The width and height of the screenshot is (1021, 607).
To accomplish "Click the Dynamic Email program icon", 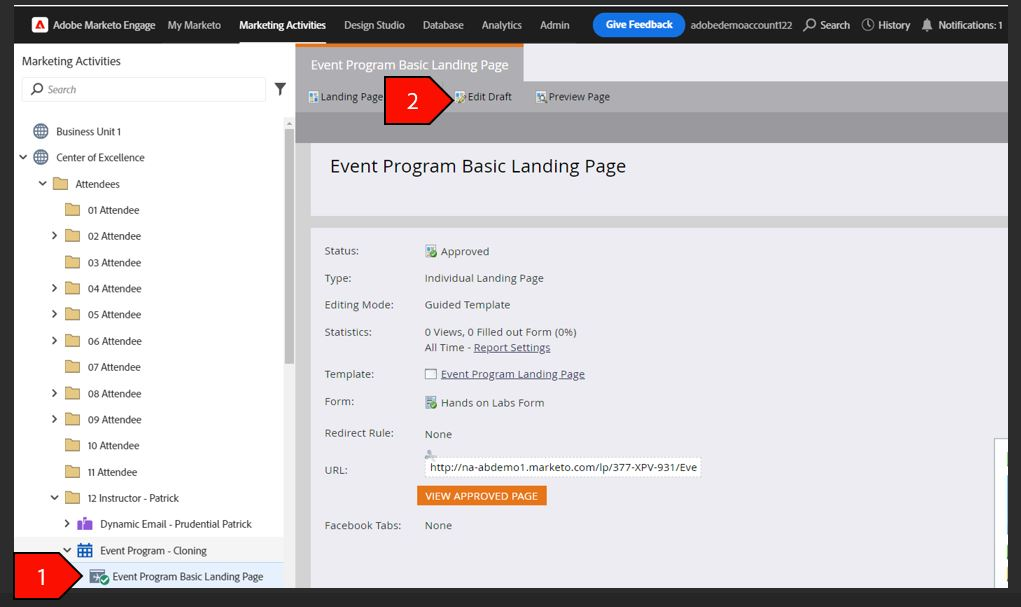I will tap(85, 524).
